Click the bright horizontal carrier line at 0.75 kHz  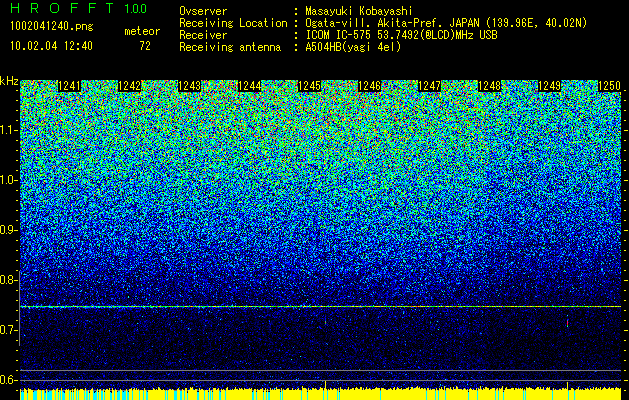point(321,307)
